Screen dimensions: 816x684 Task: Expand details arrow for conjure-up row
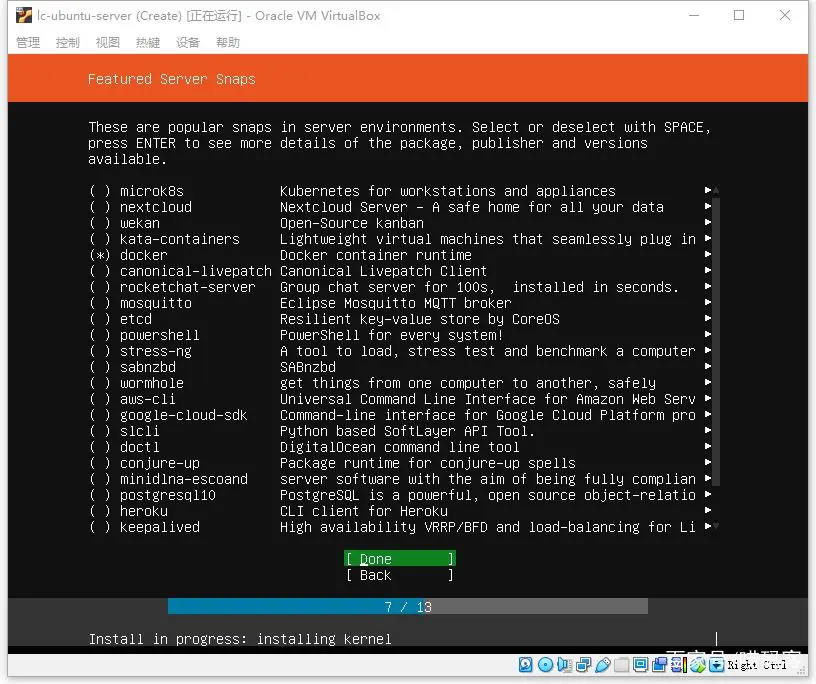click(708, 462)
